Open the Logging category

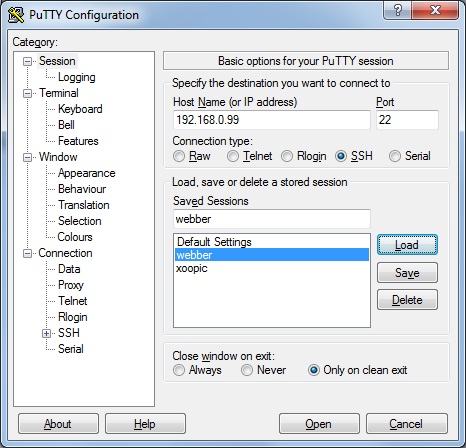pos(77,77)
